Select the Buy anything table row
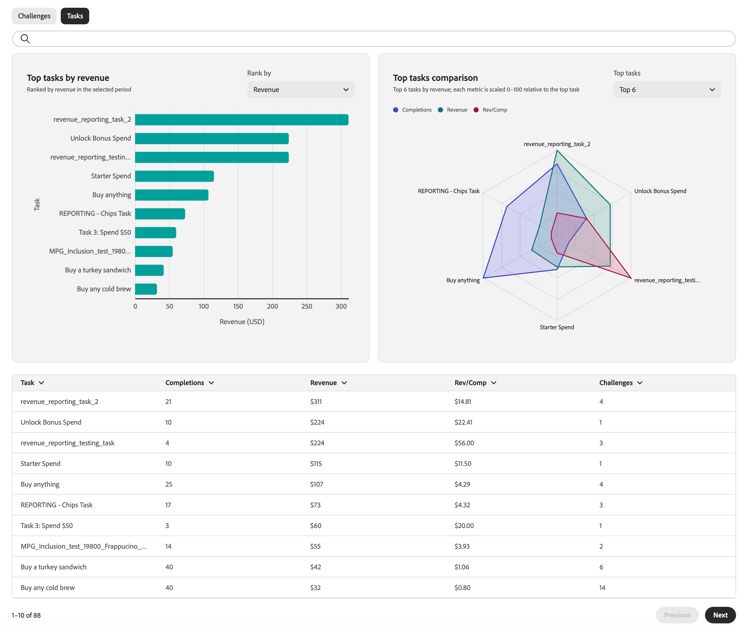750x627 pixels. click(374, 484)
